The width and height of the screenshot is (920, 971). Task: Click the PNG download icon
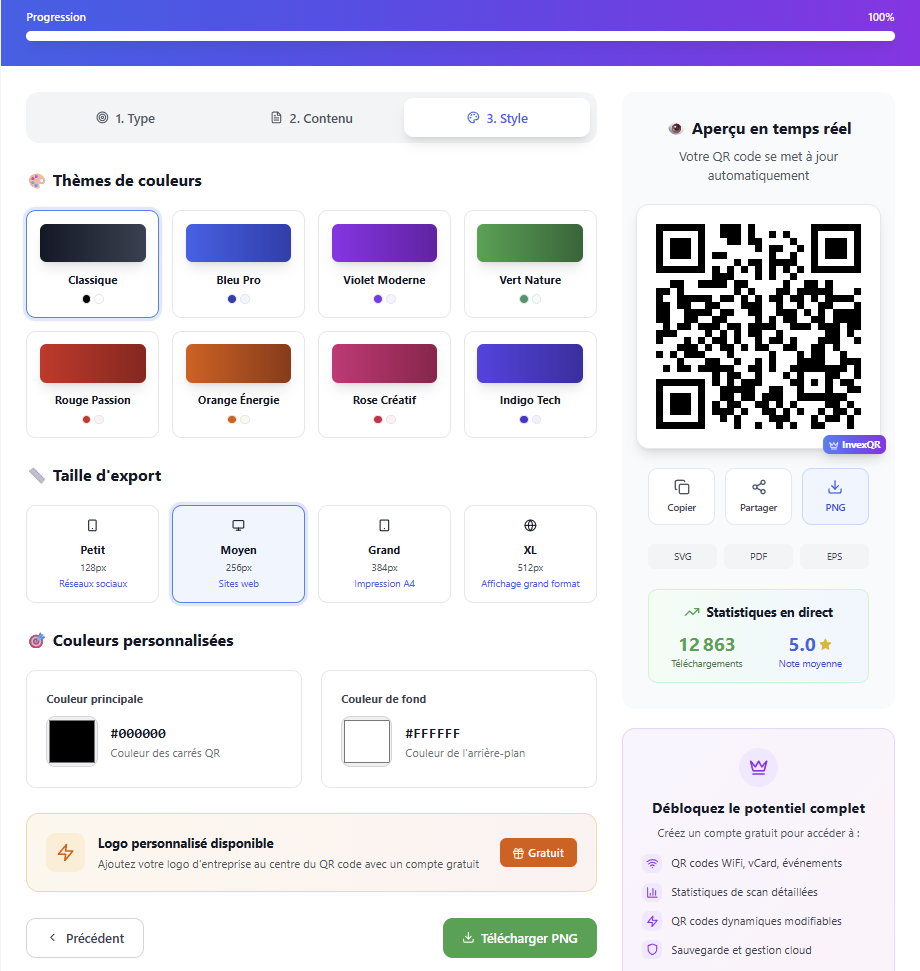[x=835, y=488]
